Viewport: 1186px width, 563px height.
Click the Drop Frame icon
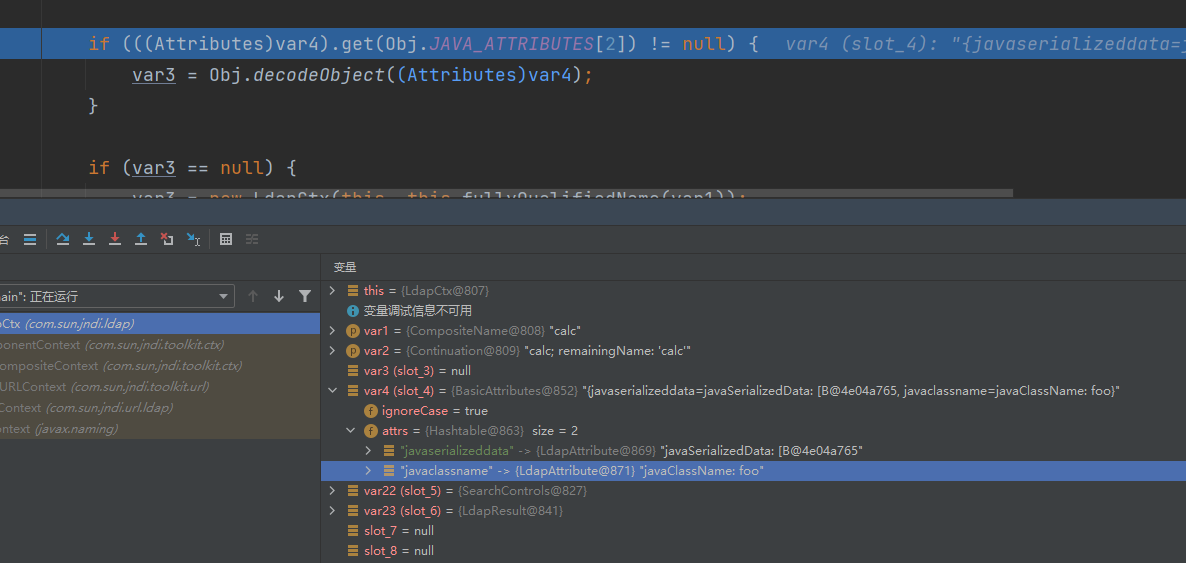click(x=166, y=239)
